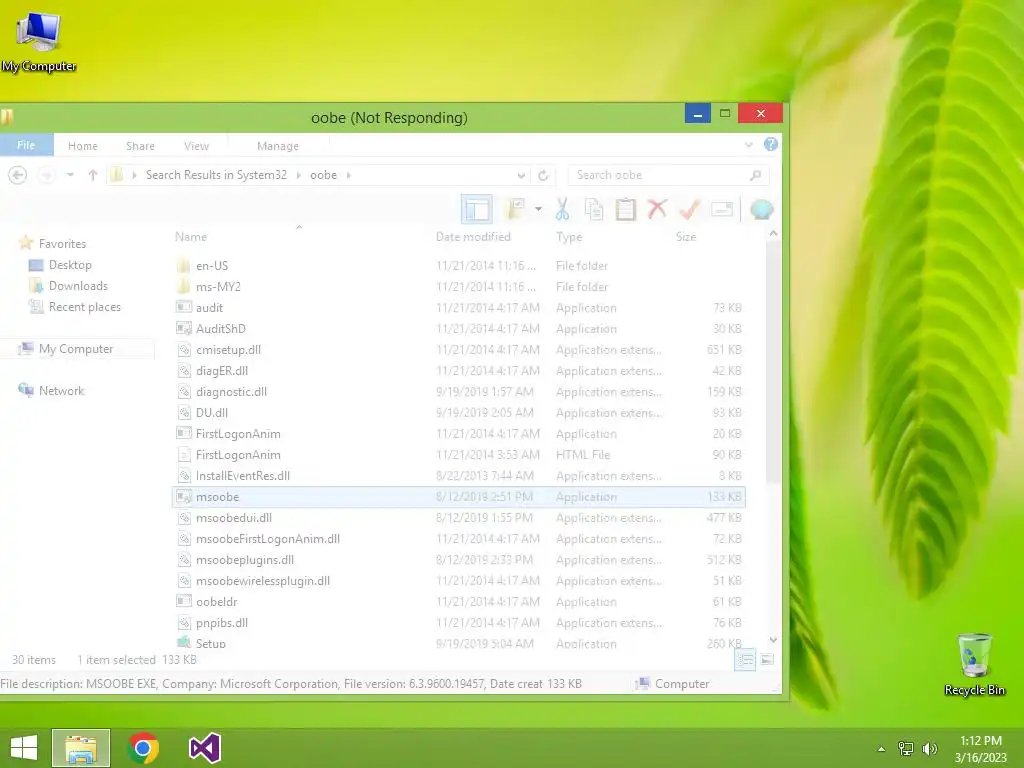This screenshot has width=1024, height=768.
Task: Expand arrow after oobe breadcrumb
Action: [x=349, y=175]
